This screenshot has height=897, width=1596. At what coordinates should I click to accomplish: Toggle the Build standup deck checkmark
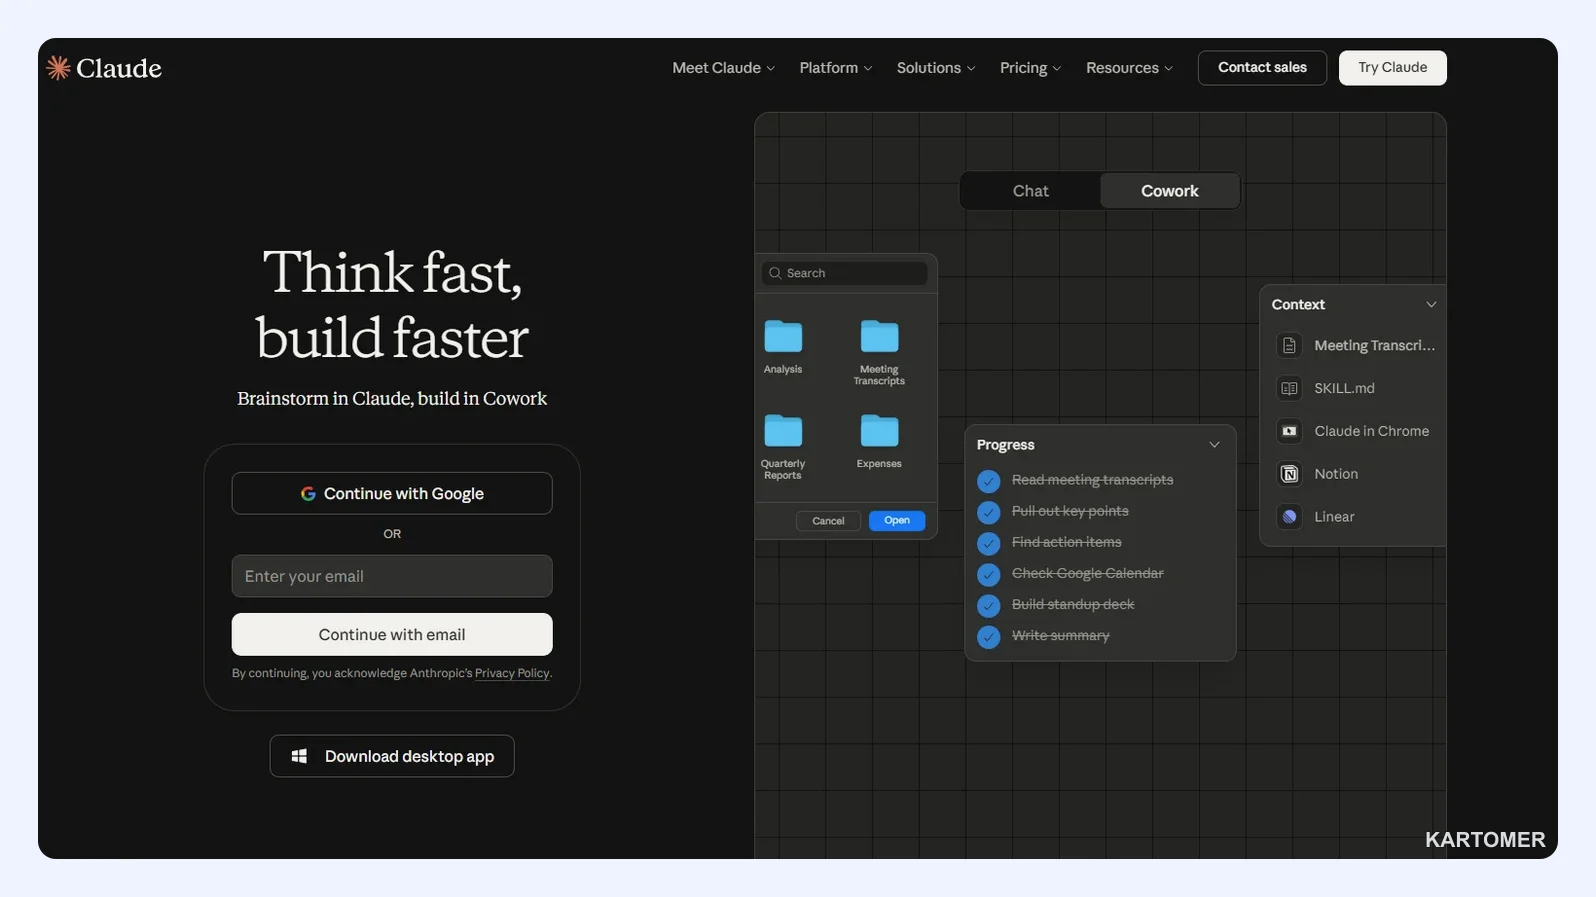pyautogui.click(x=988, y=606)
